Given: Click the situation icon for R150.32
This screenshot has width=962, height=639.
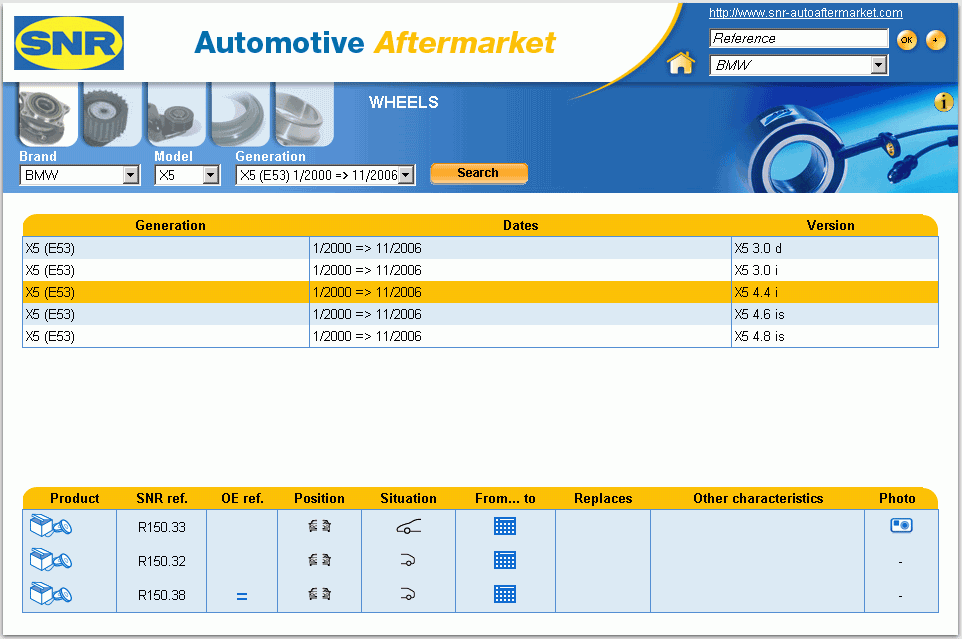Looking at the screenshot, I should click(408, 560).
